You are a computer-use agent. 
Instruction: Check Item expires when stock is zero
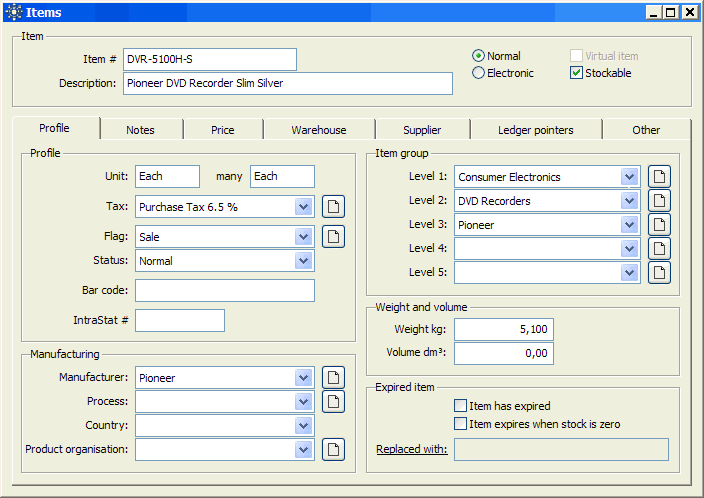(460, 424)
